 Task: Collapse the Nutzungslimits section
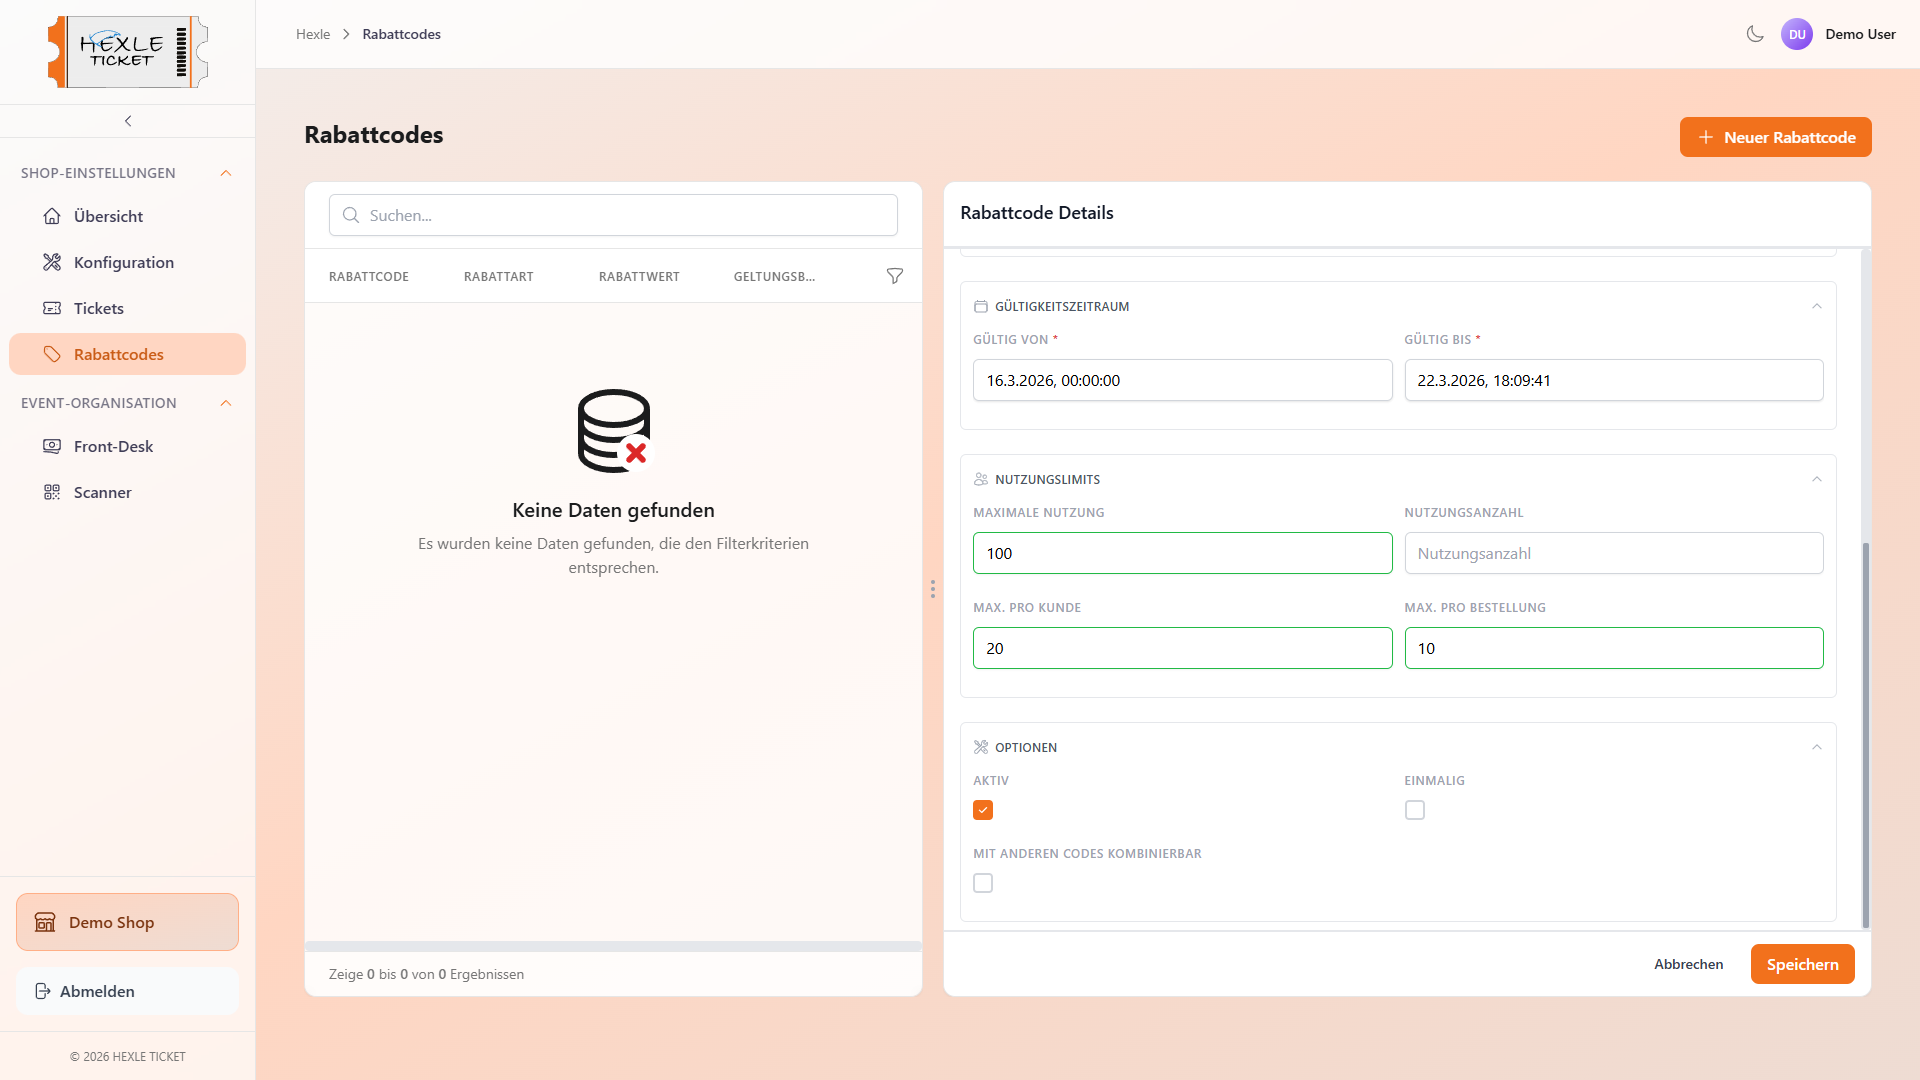click(1817, 479)
